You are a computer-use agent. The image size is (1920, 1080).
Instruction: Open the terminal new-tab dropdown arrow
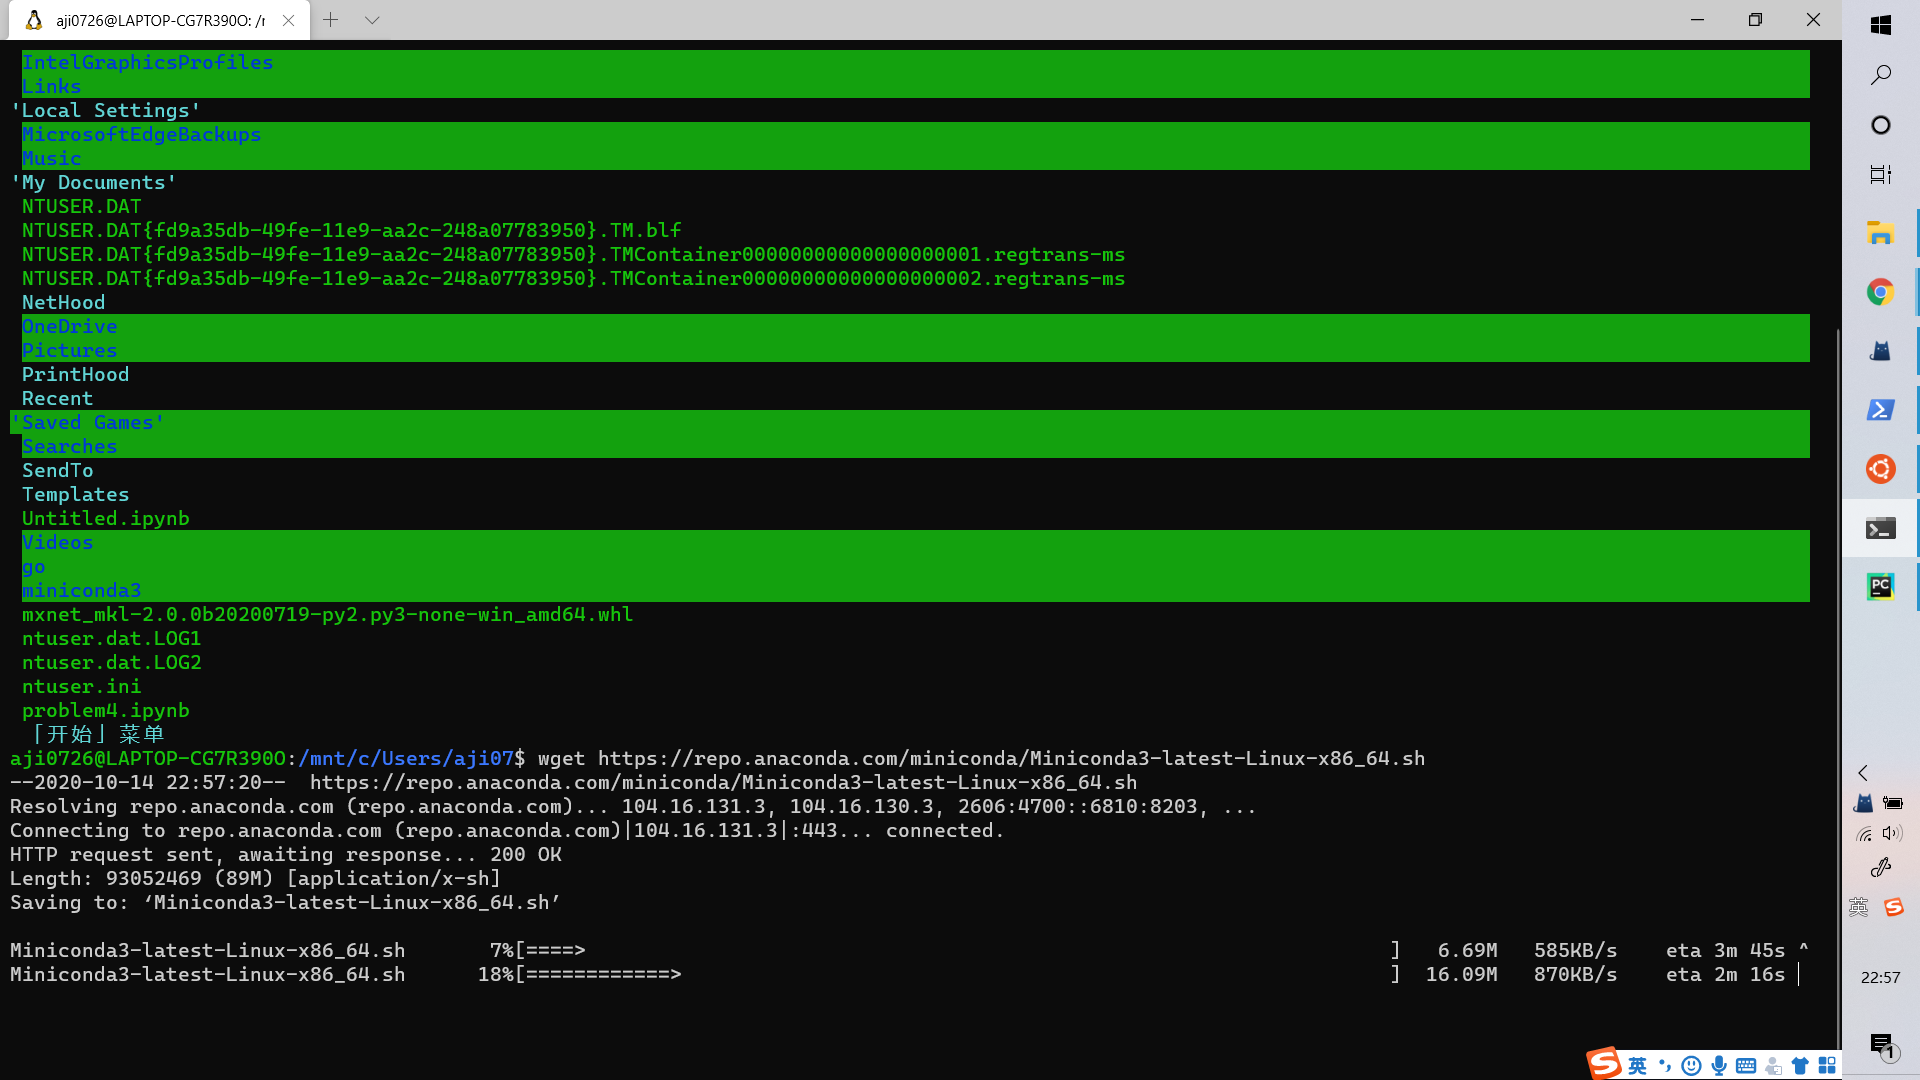372,20
